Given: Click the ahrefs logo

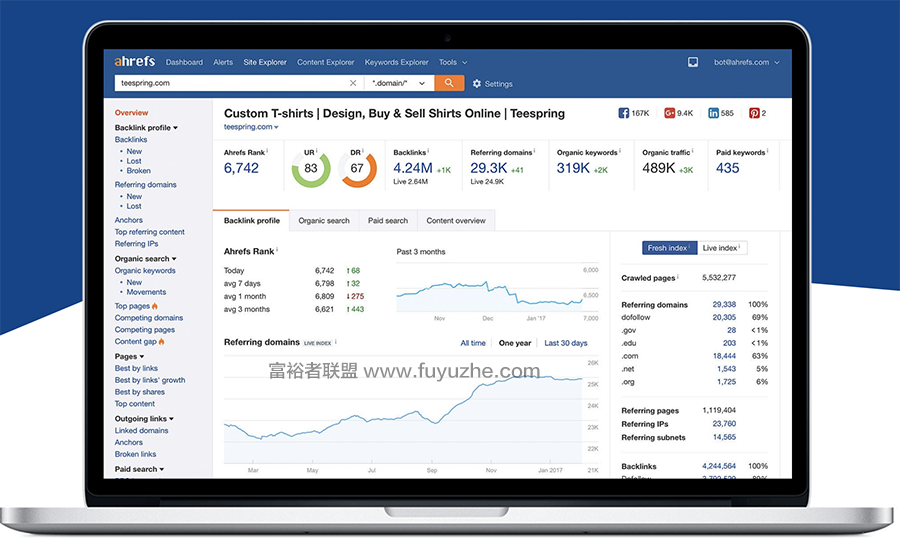Looking at the screenshot, I should [x=134, y=61].
